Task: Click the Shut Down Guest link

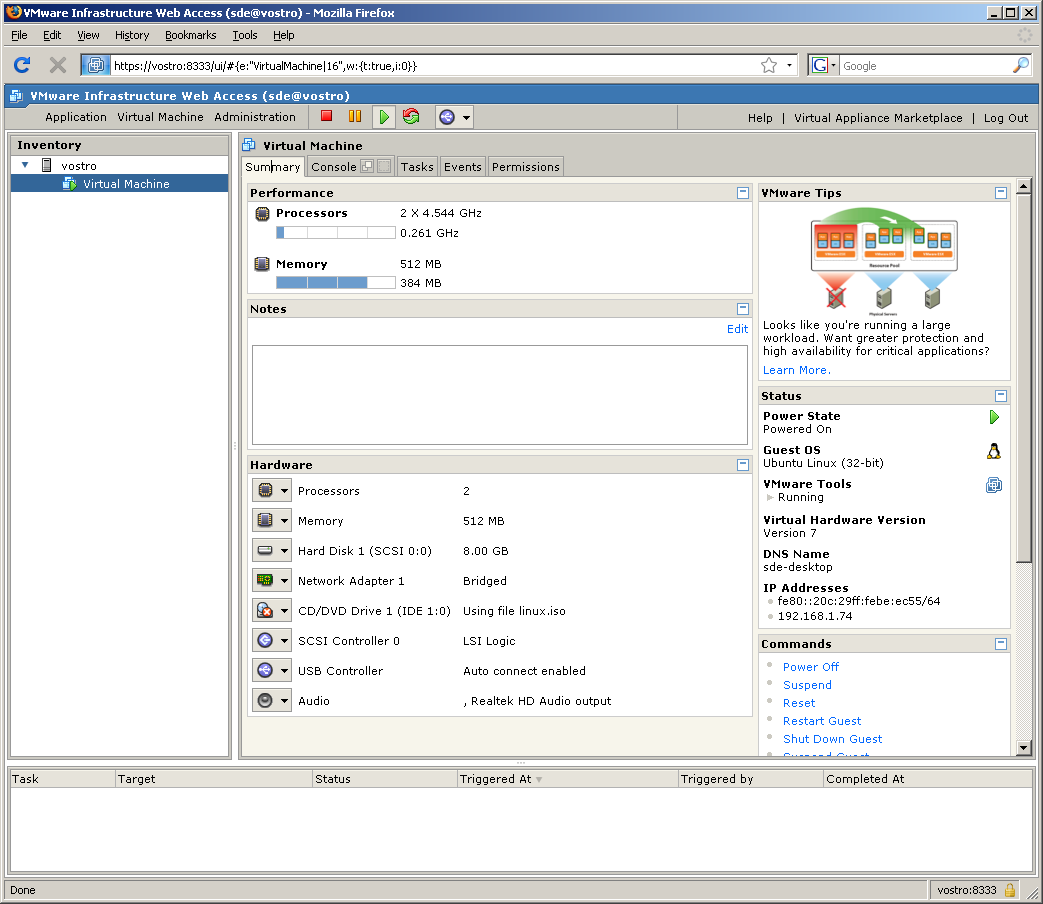Action: tap(832, 739)
